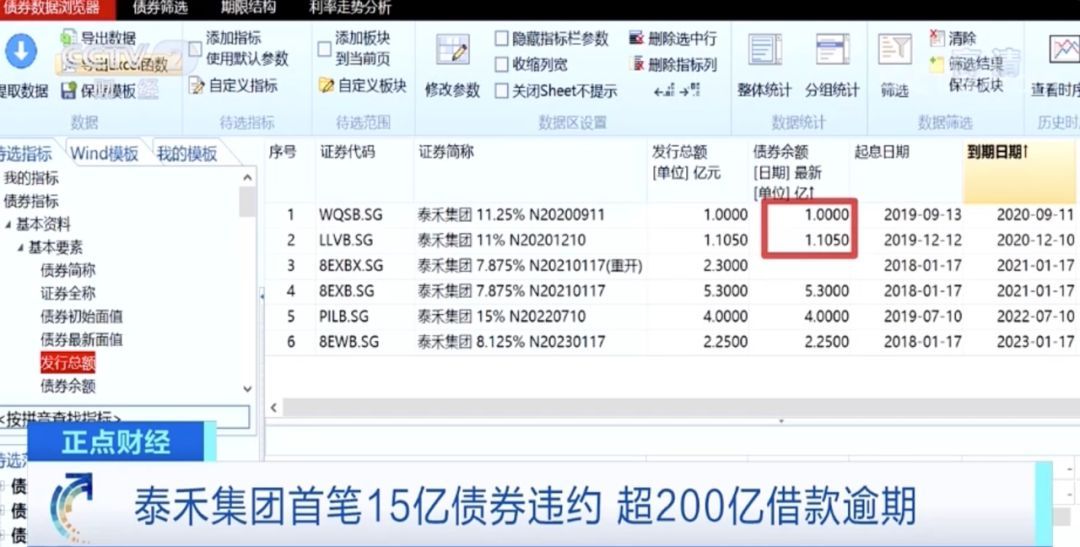Click 删除指标列 icon

coord(636,65)
